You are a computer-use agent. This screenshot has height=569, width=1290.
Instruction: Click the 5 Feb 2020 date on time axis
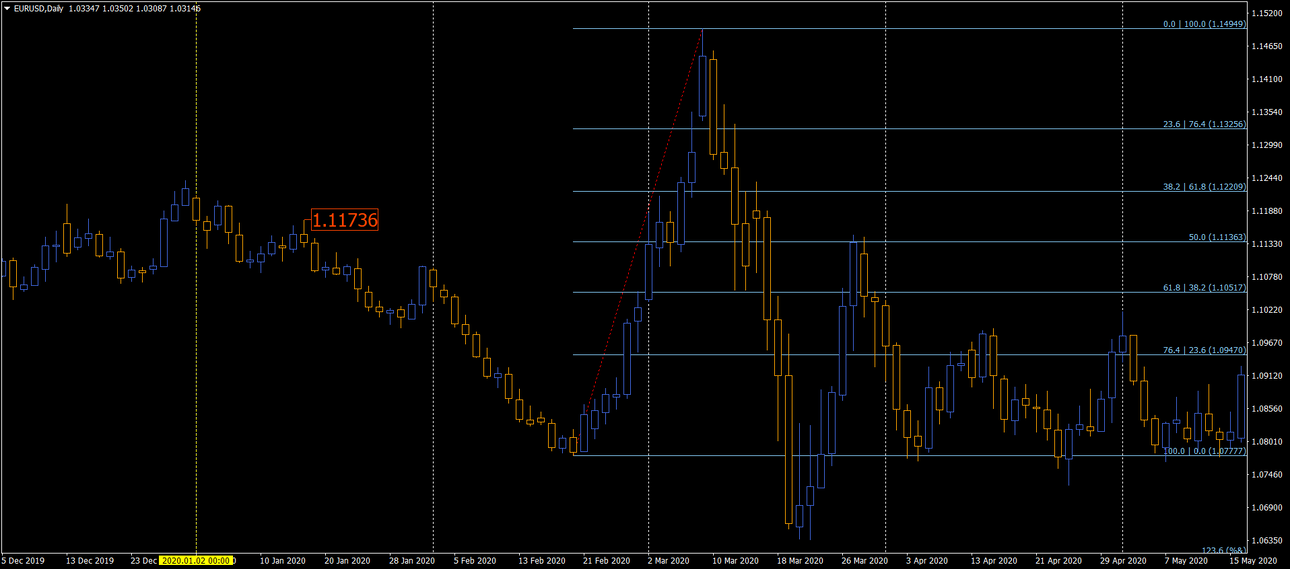[474, 561]
